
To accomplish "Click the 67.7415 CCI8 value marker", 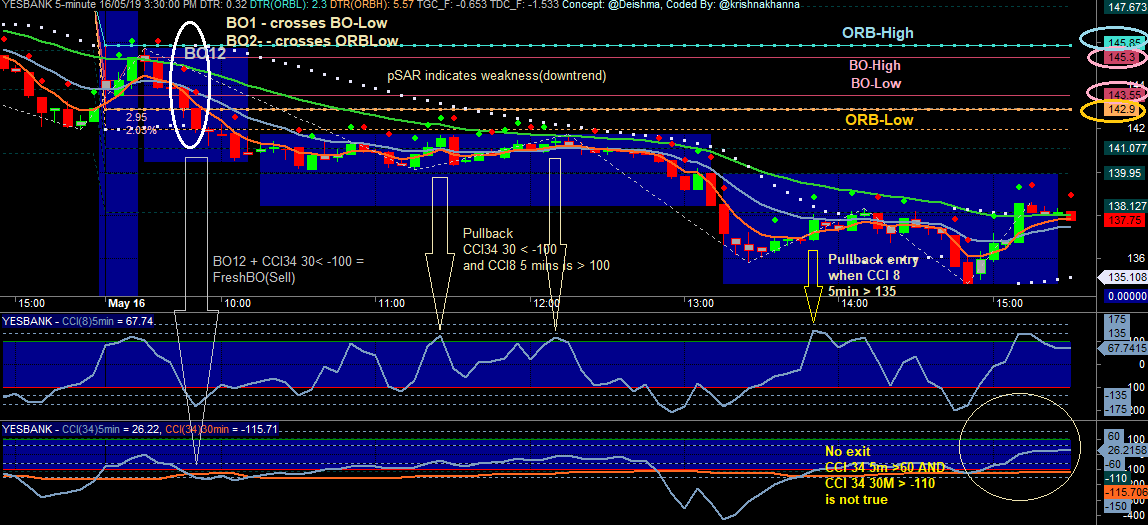I will coord(1122,350).
